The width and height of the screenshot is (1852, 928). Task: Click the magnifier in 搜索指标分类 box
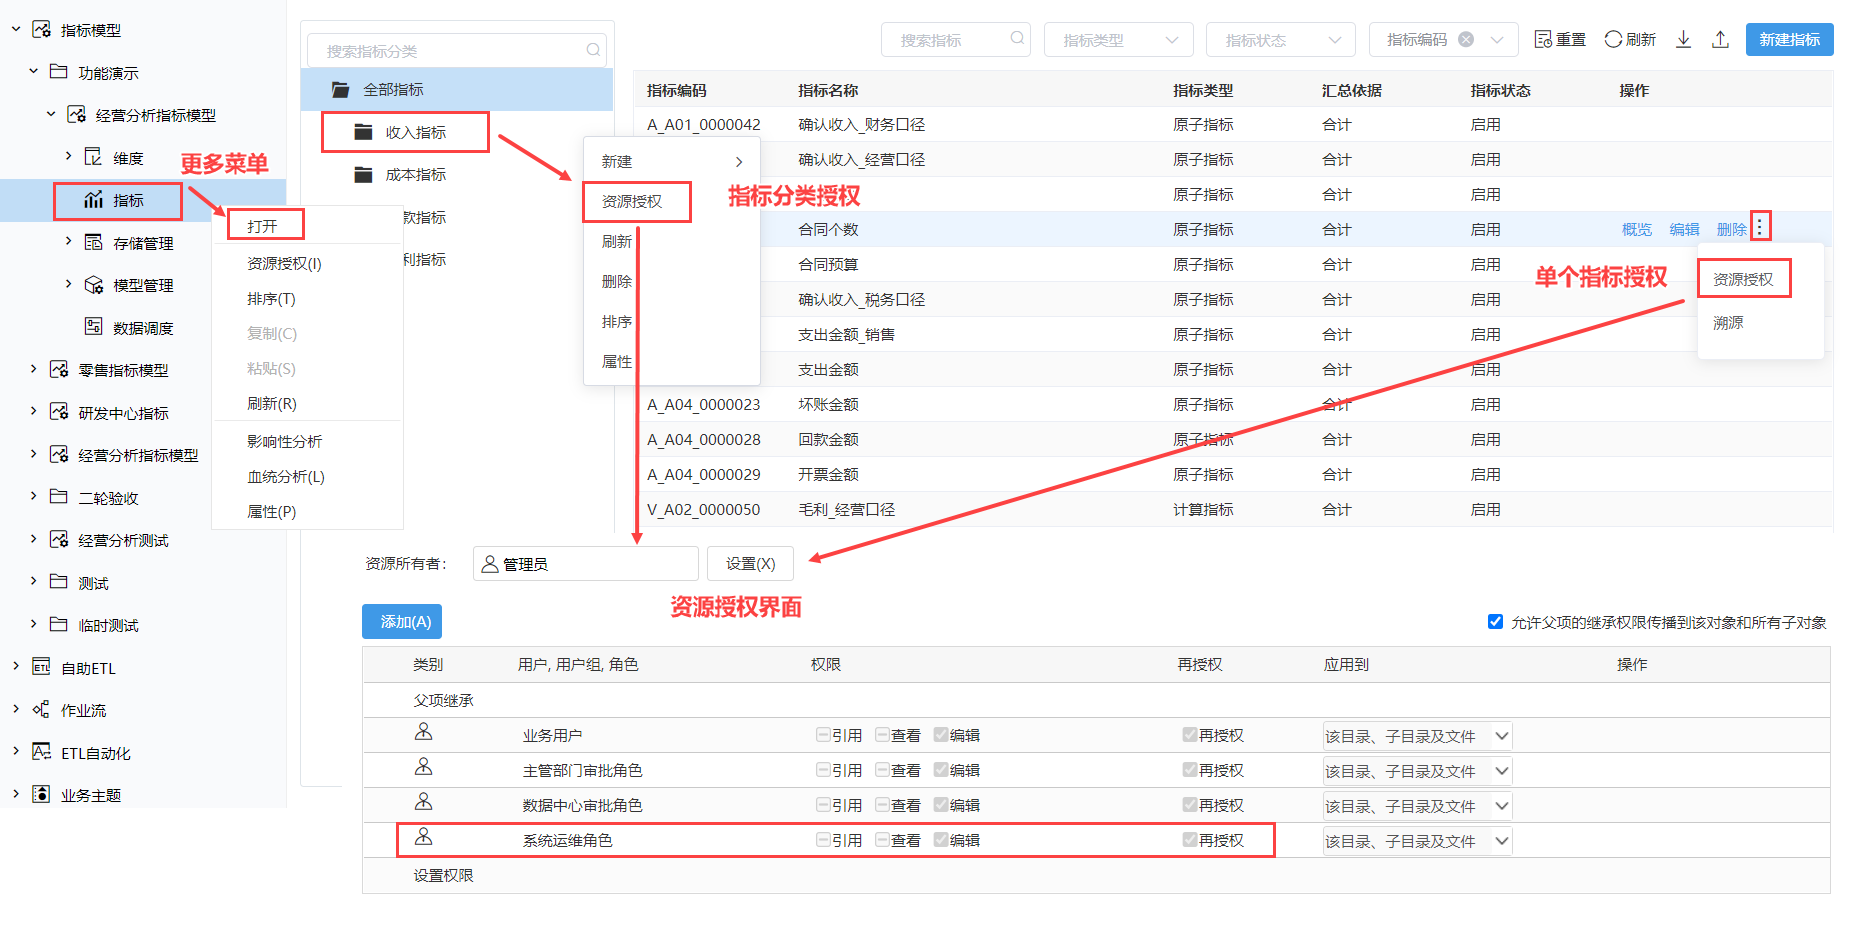pyautogui.click(x=593, y=50)
